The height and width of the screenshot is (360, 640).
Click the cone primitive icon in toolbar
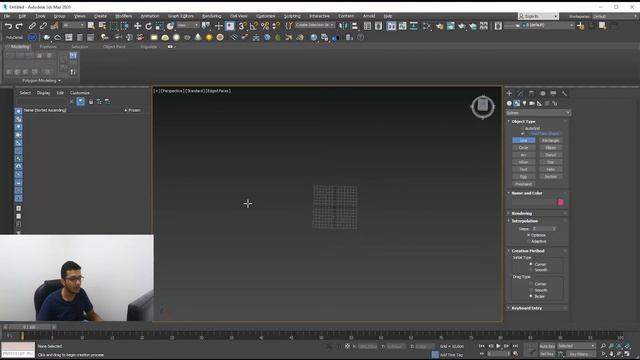[x=198, y=38]
